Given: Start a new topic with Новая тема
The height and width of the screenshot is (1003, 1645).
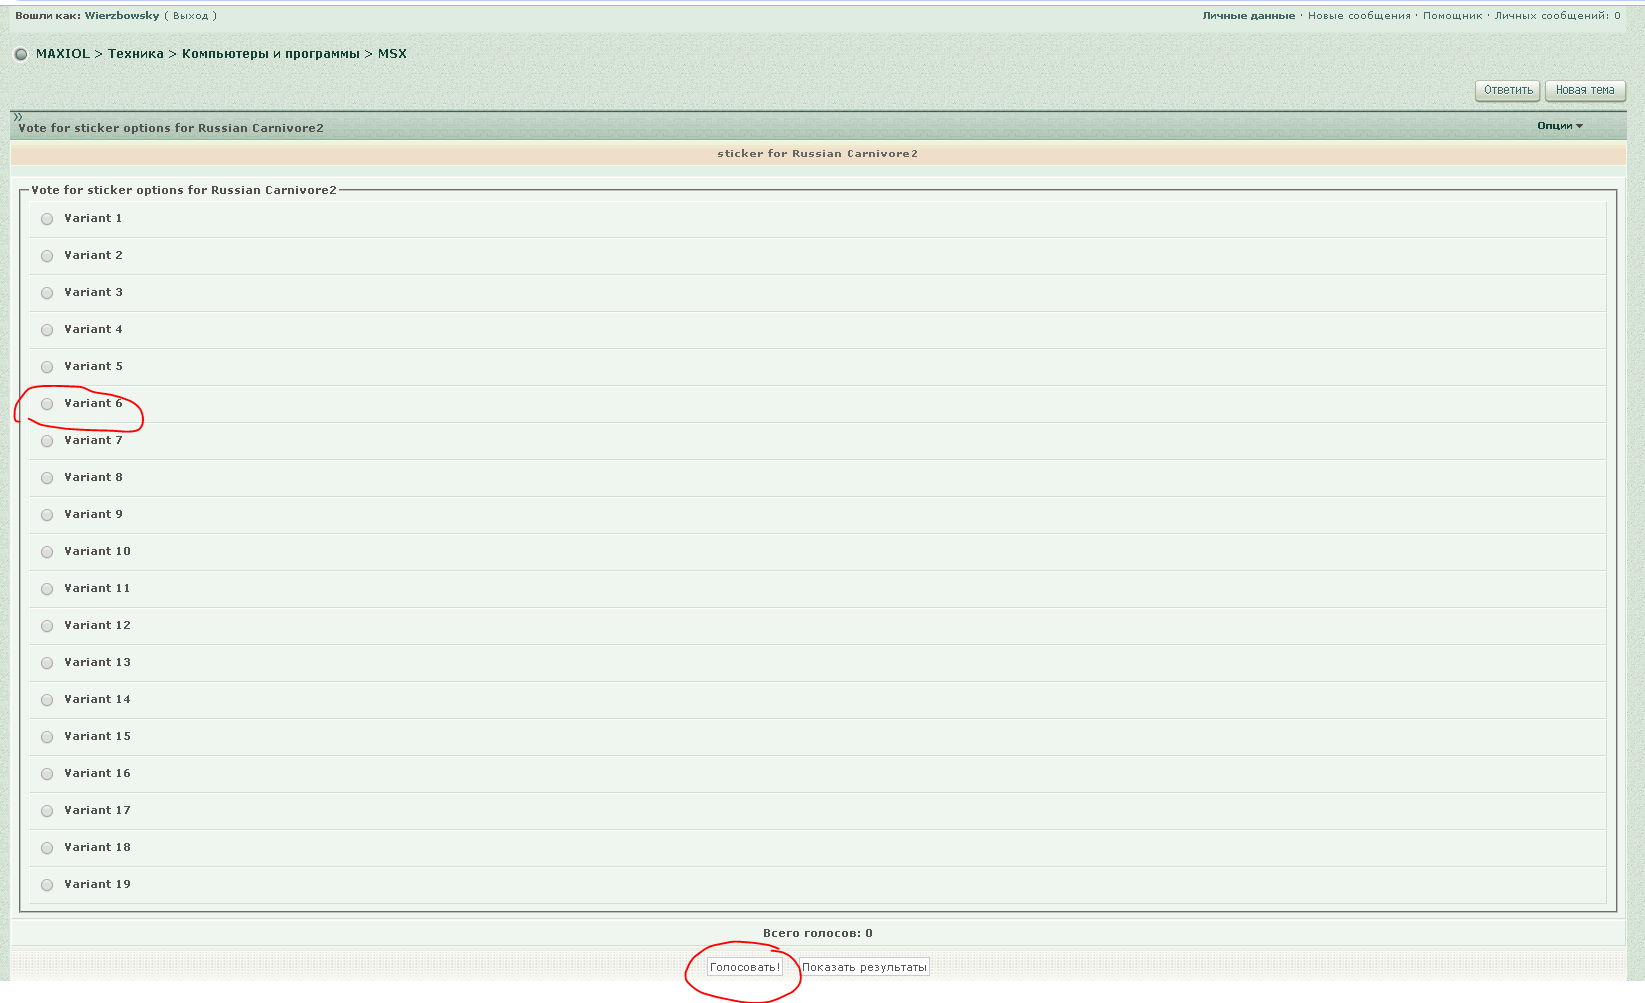Looking at the screenshot, I should tap(1584, 90).
